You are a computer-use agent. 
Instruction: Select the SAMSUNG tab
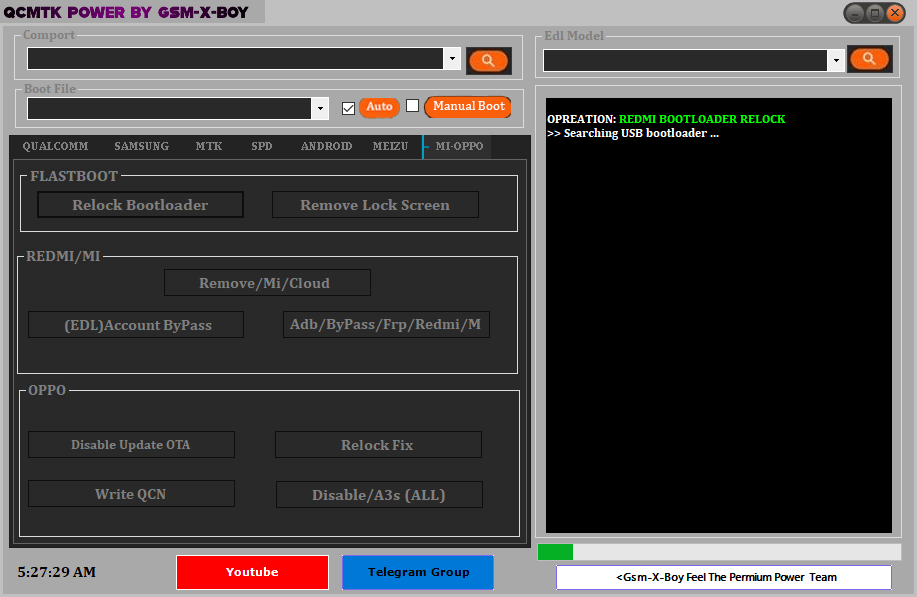(141, 146)
